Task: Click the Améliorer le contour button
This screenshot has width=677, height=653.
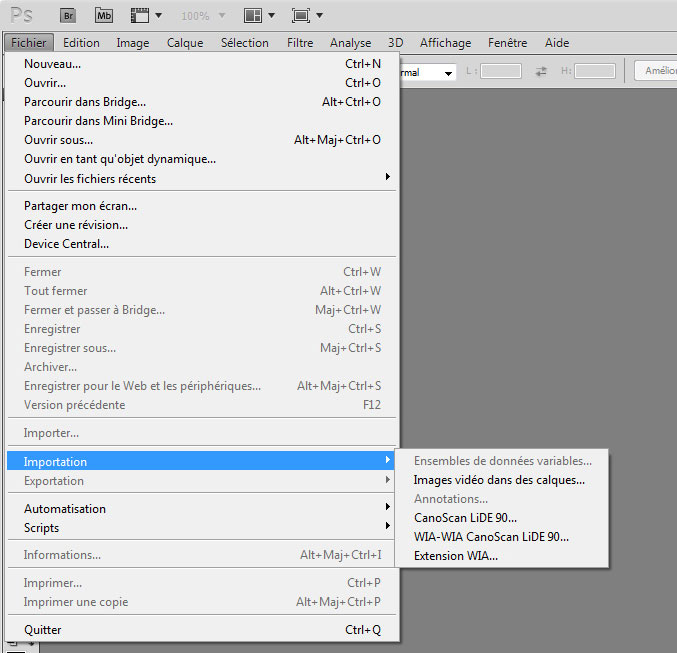Action: 655,70
